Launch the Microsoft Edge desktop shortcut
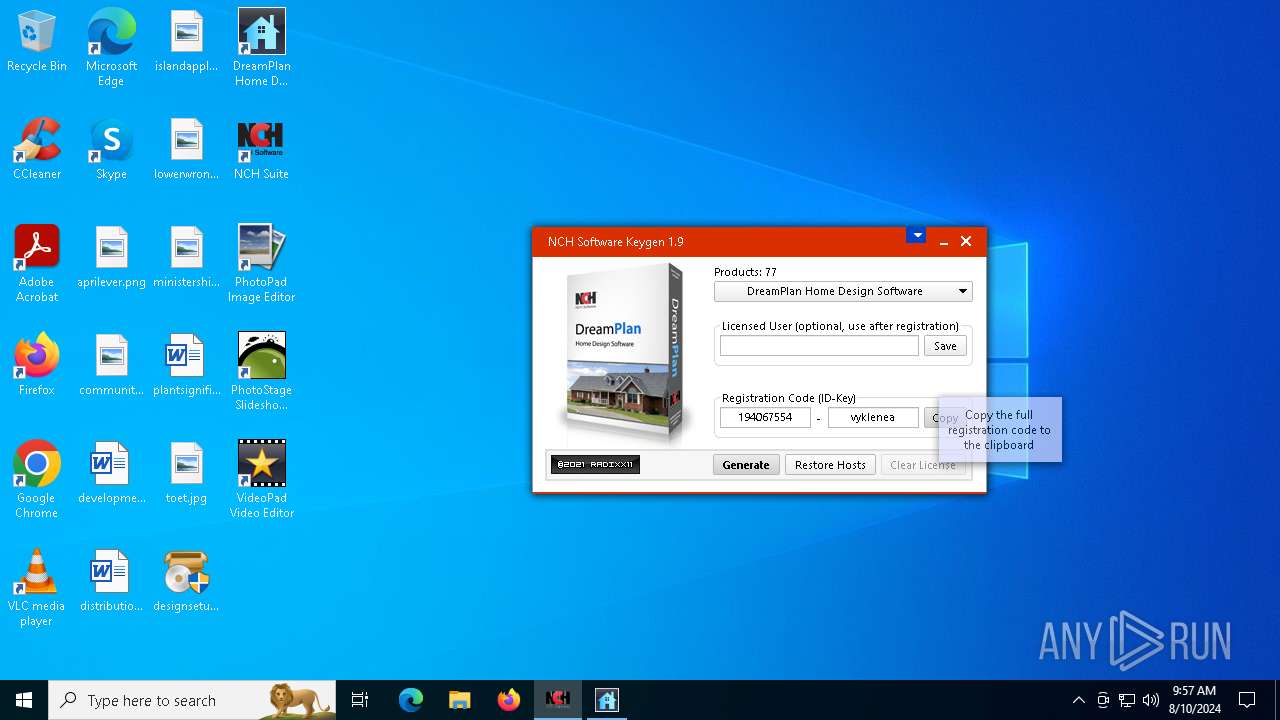The height and width of the screenshot is (720, 1280). coord(111,48)
